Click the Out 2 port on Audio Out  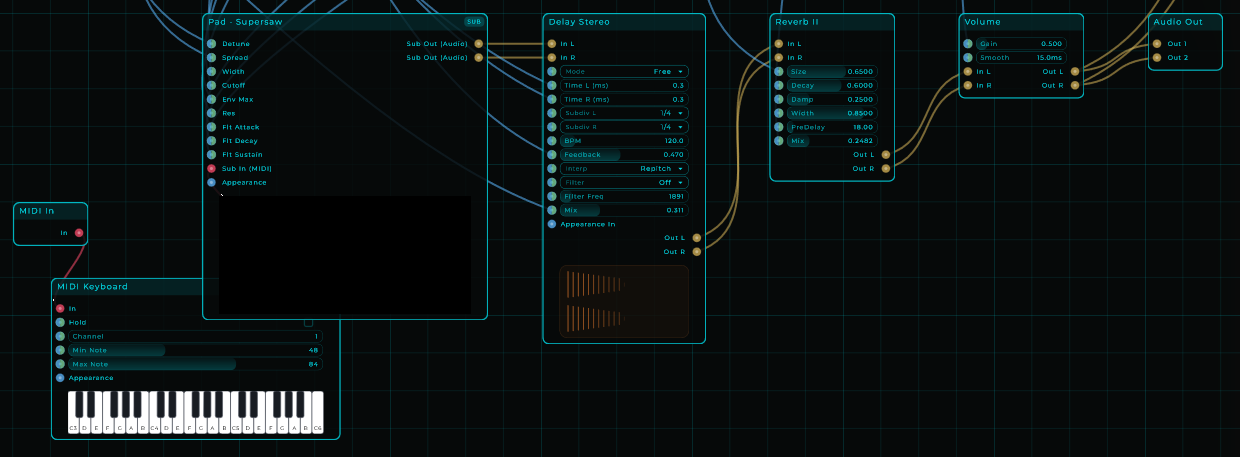(1157, 58)
